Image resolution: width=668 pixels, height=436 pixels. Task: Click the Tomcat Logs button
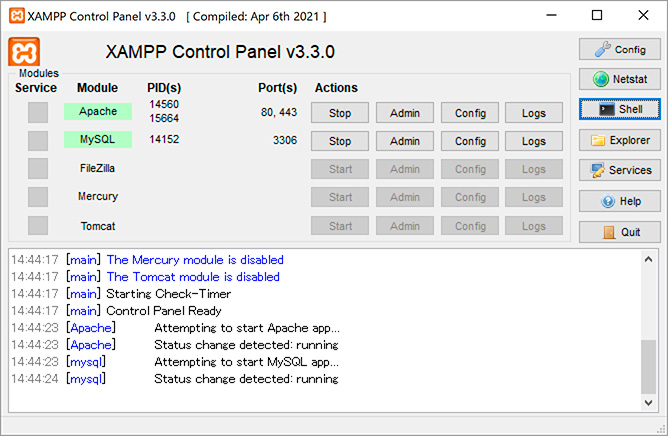coord(534,226)
